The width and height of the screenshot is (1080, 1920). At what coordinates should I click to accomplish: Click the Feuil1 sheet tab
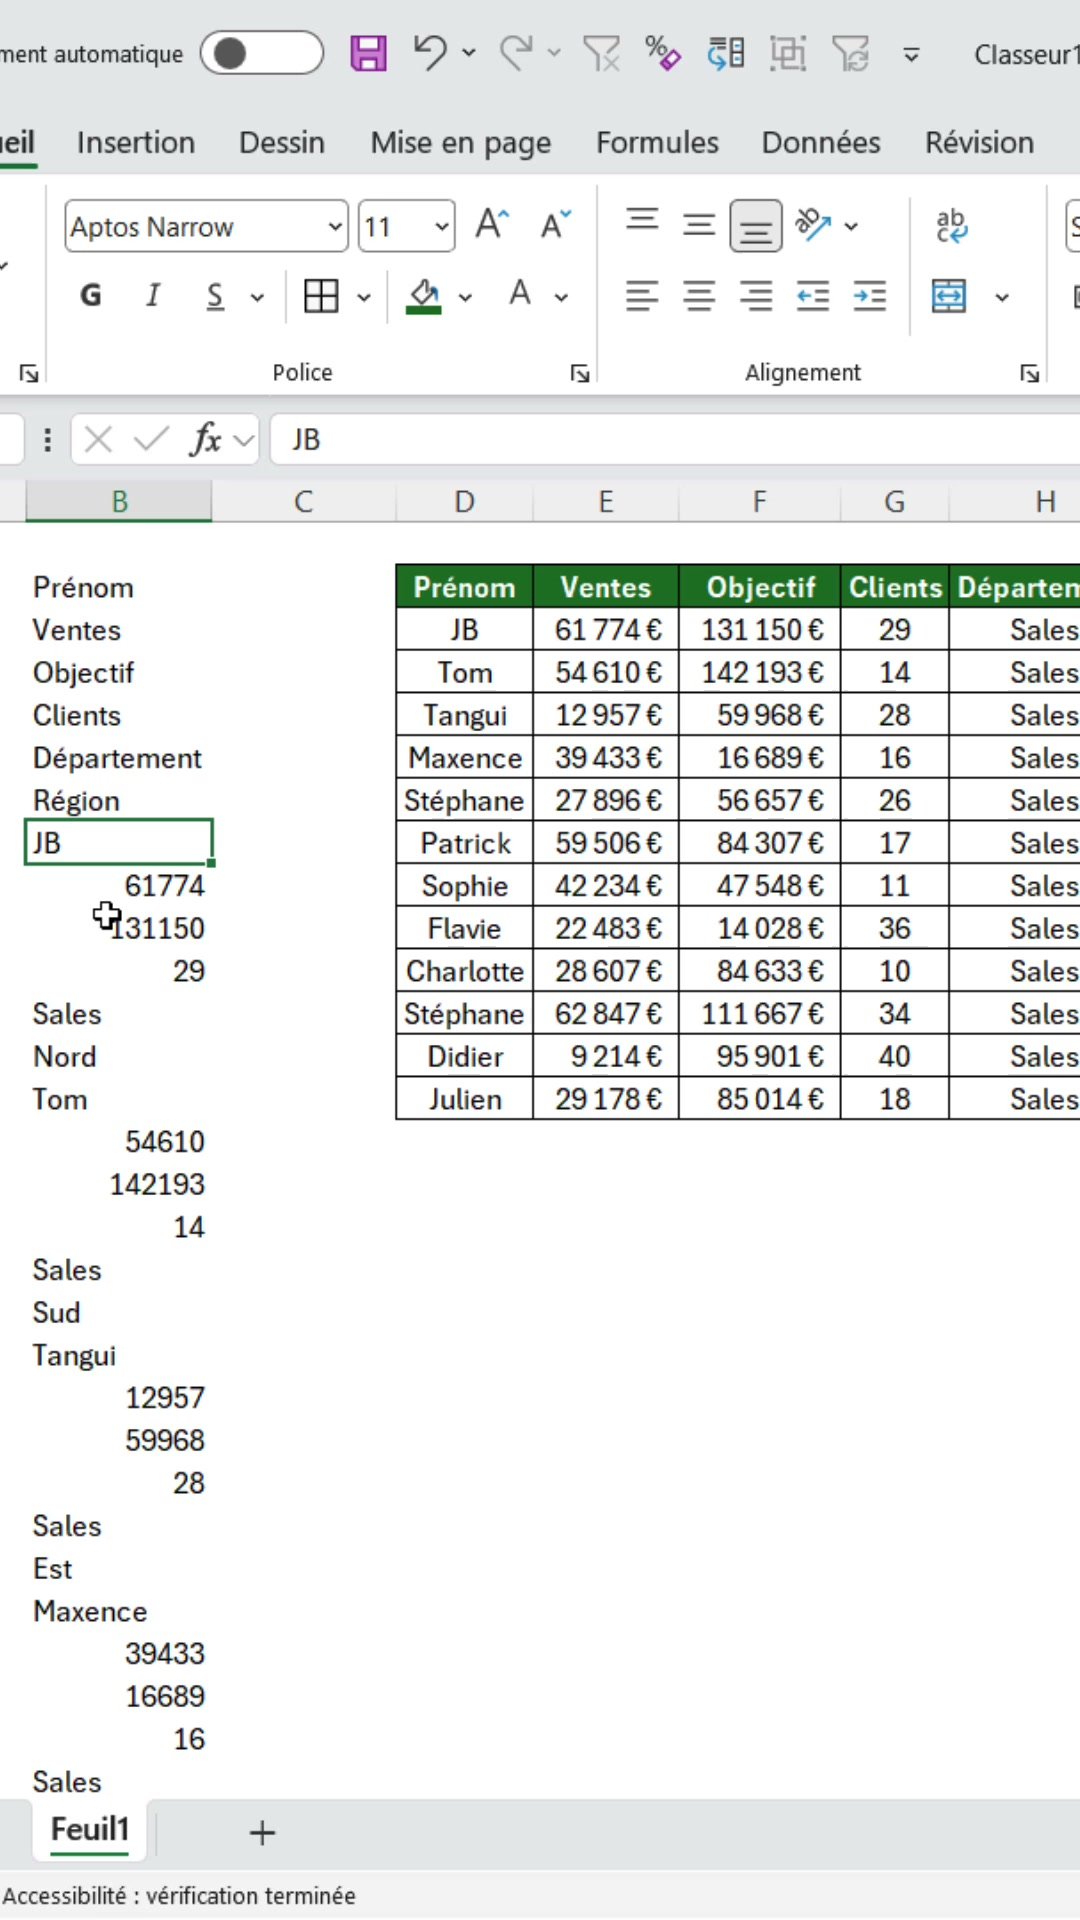tap(90, 1830)
